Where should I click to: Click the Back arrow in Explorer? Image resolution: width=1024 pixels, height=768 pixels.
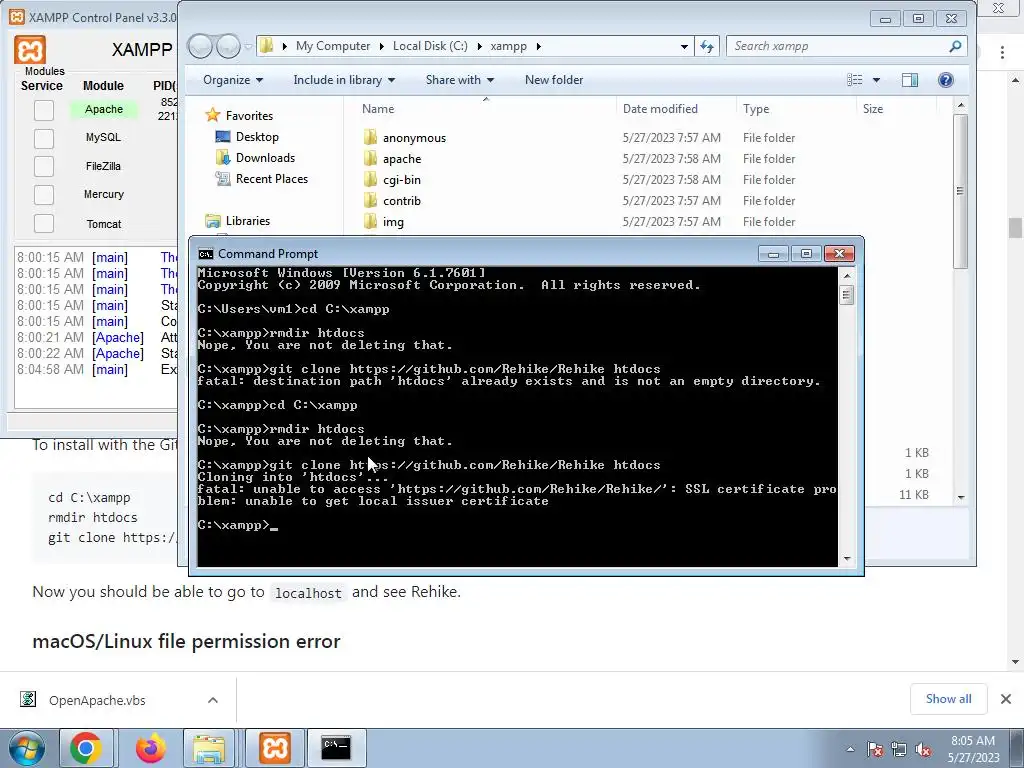click(x=200, y=46)
